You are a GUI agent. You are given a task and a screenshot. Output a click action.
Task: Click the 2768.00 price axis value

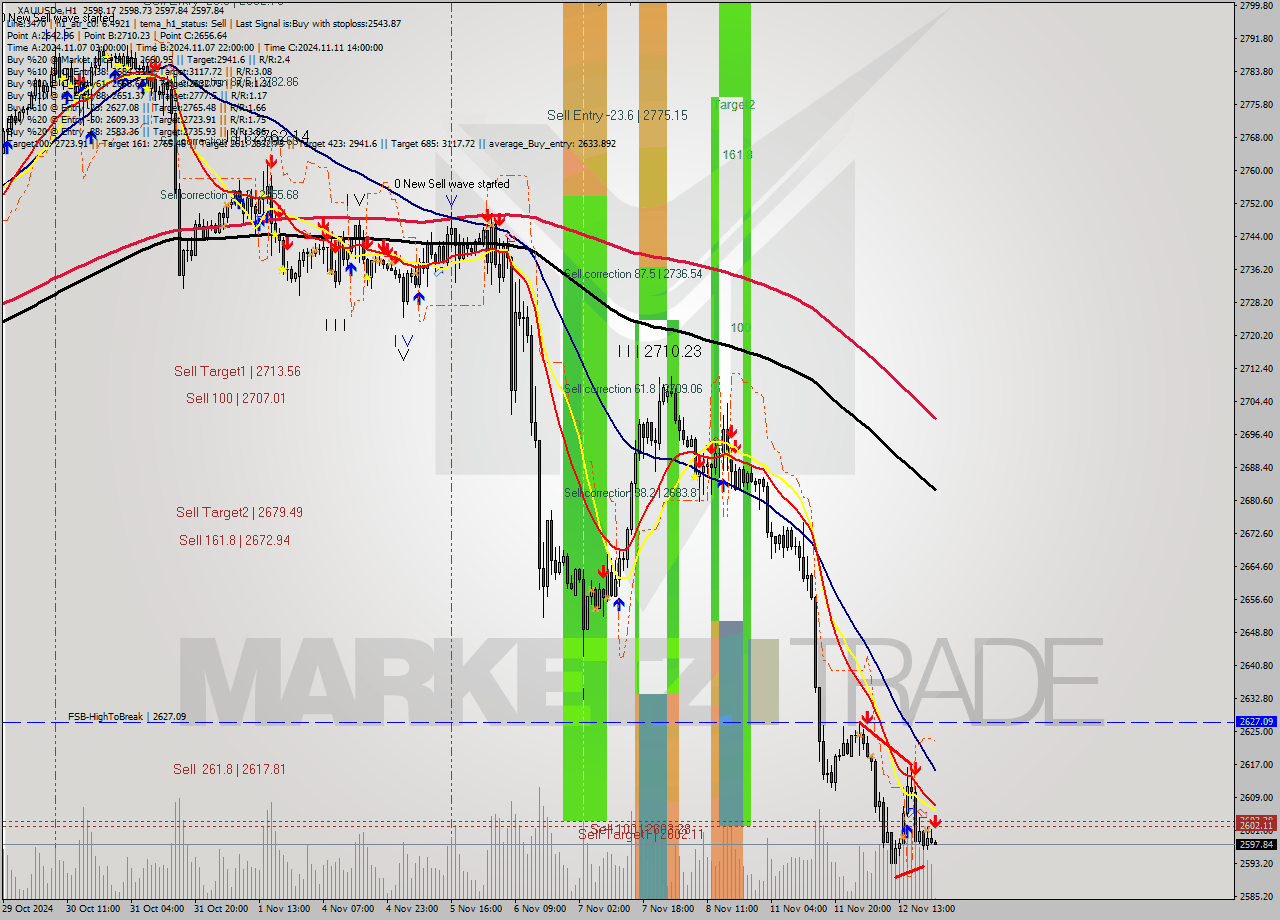pyautogui.click(x=1256, y=138)
